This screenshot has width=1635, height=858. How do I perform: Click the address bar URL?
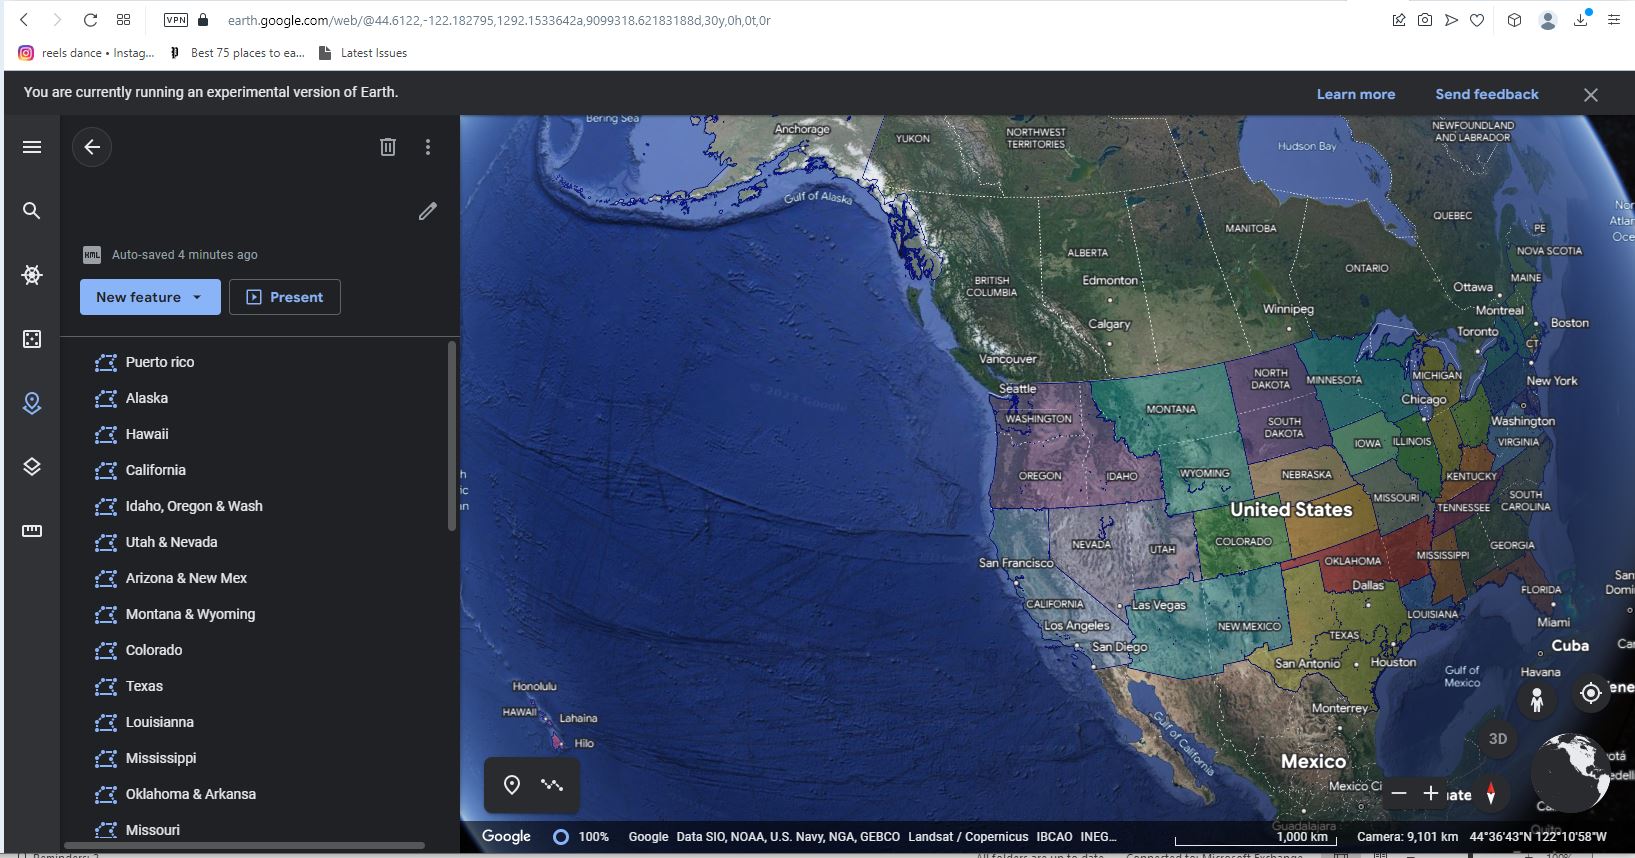click(x=499, y=20)
